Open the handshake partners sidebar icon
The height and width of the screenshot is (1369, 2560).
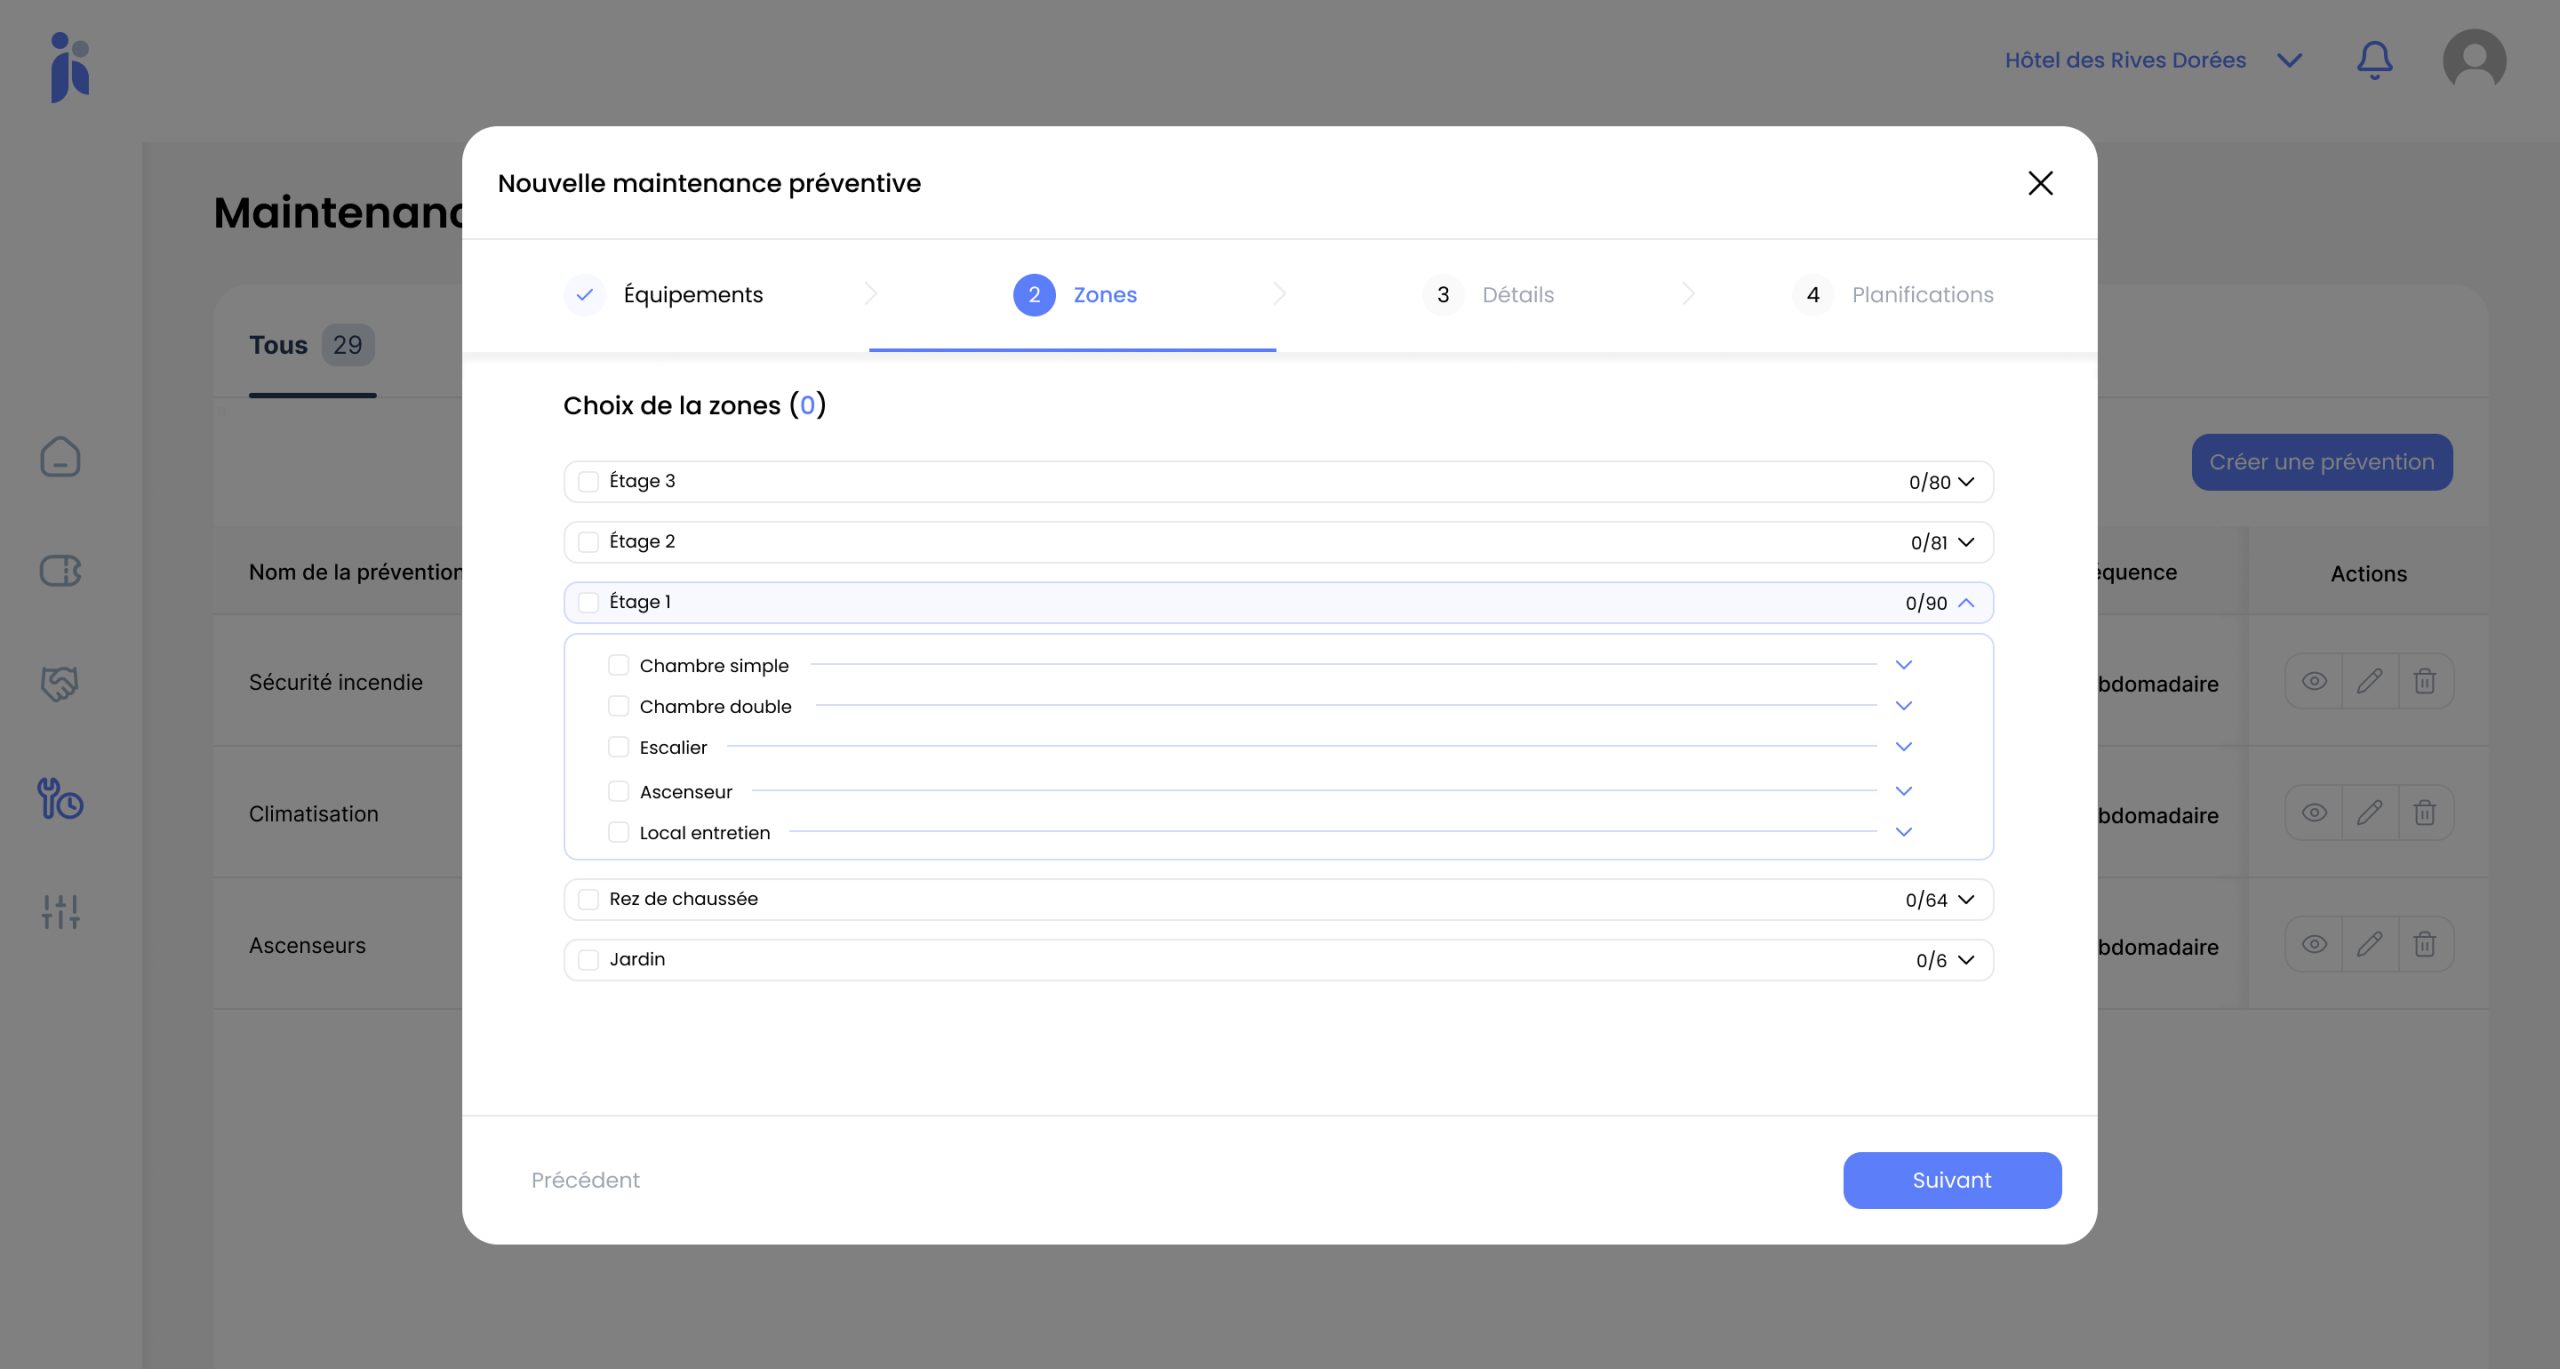pyautogui.click(x=60, y=684)
